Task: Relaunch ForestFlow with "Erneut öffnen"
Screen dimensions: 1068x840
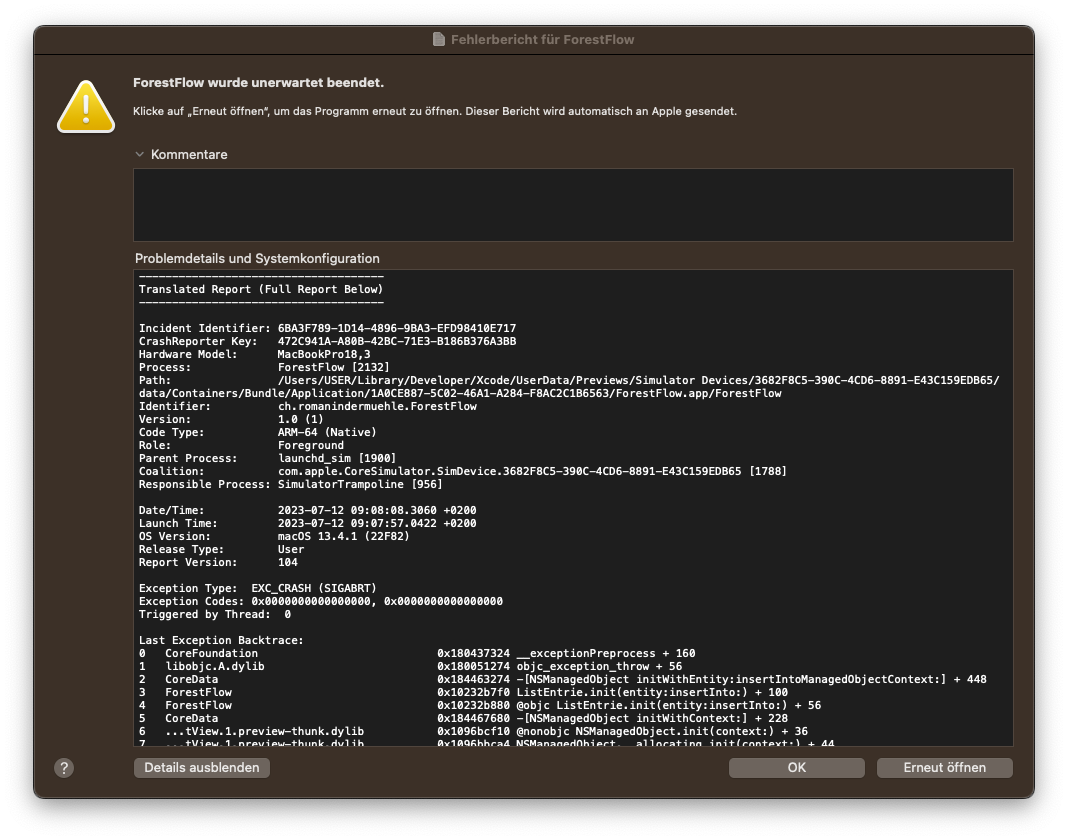Action: [x=944, y=768]
